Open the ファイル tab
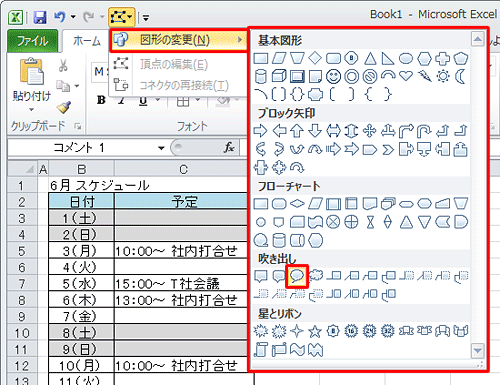The image size is (500, 385). tap(32, 41)
